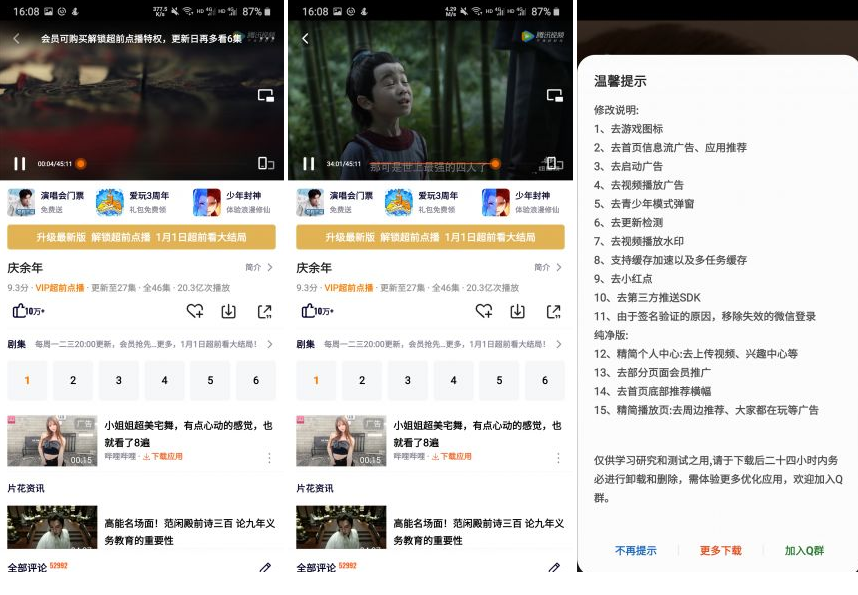Open 爱玩3周年 promo on the left phone screen

pos(132,202)
